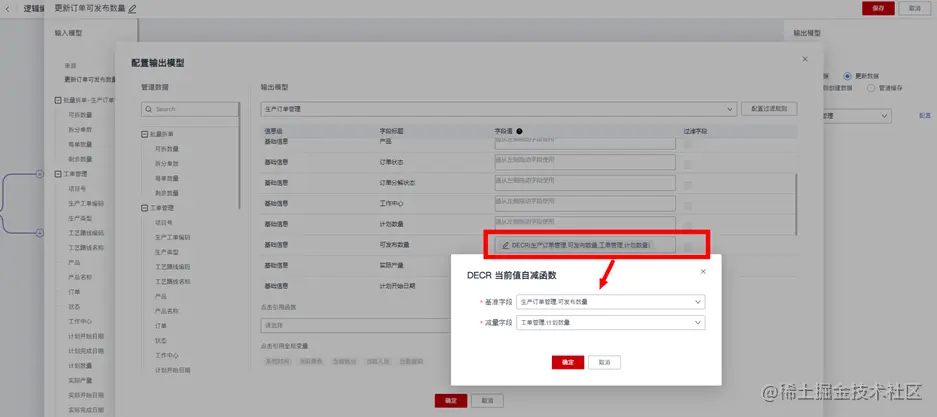Collapse 批量拆单 node in 管道数据 tree
This screenshot has height=417, width=937.
(144, 134)
